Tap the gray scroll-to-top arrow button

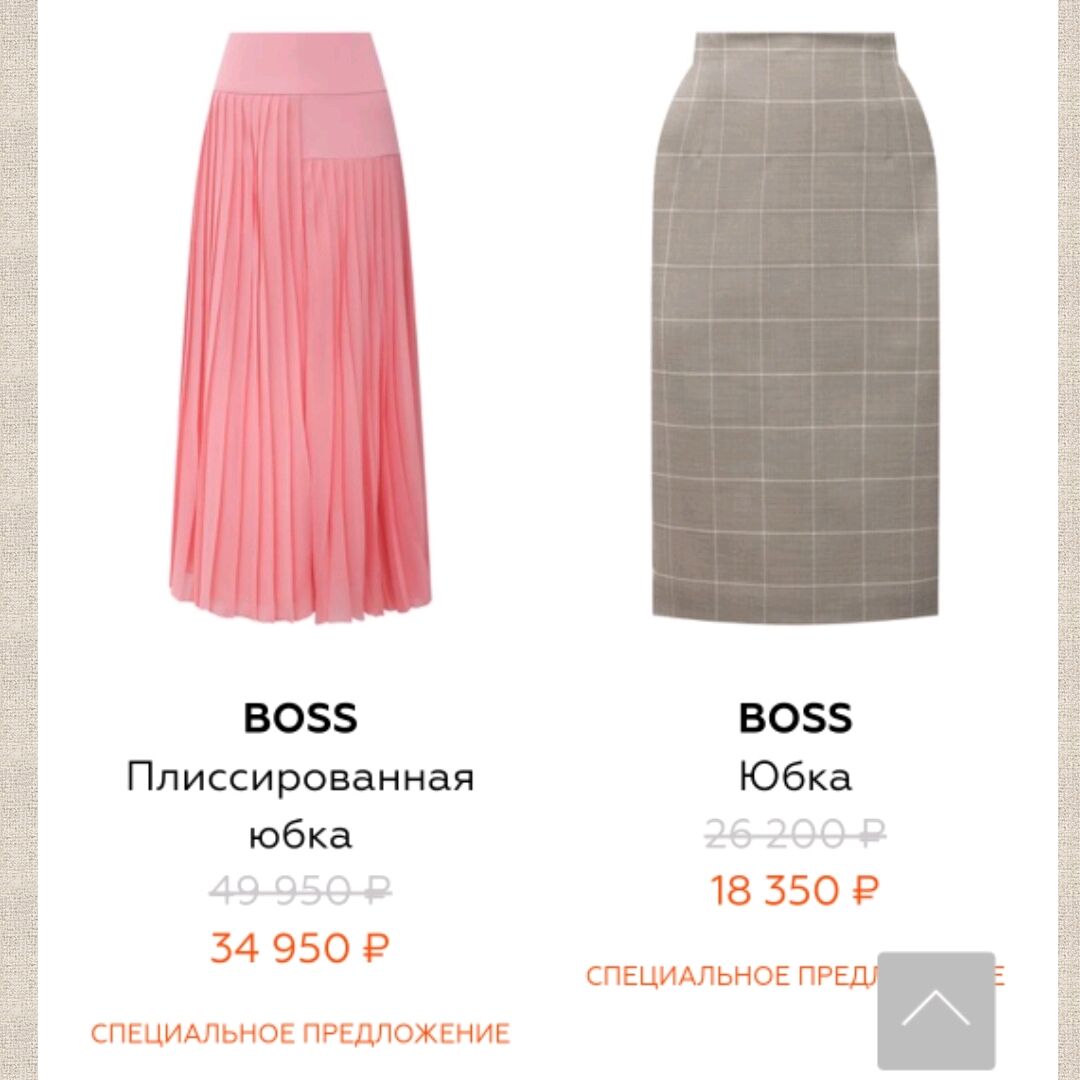click(936, 1010)
